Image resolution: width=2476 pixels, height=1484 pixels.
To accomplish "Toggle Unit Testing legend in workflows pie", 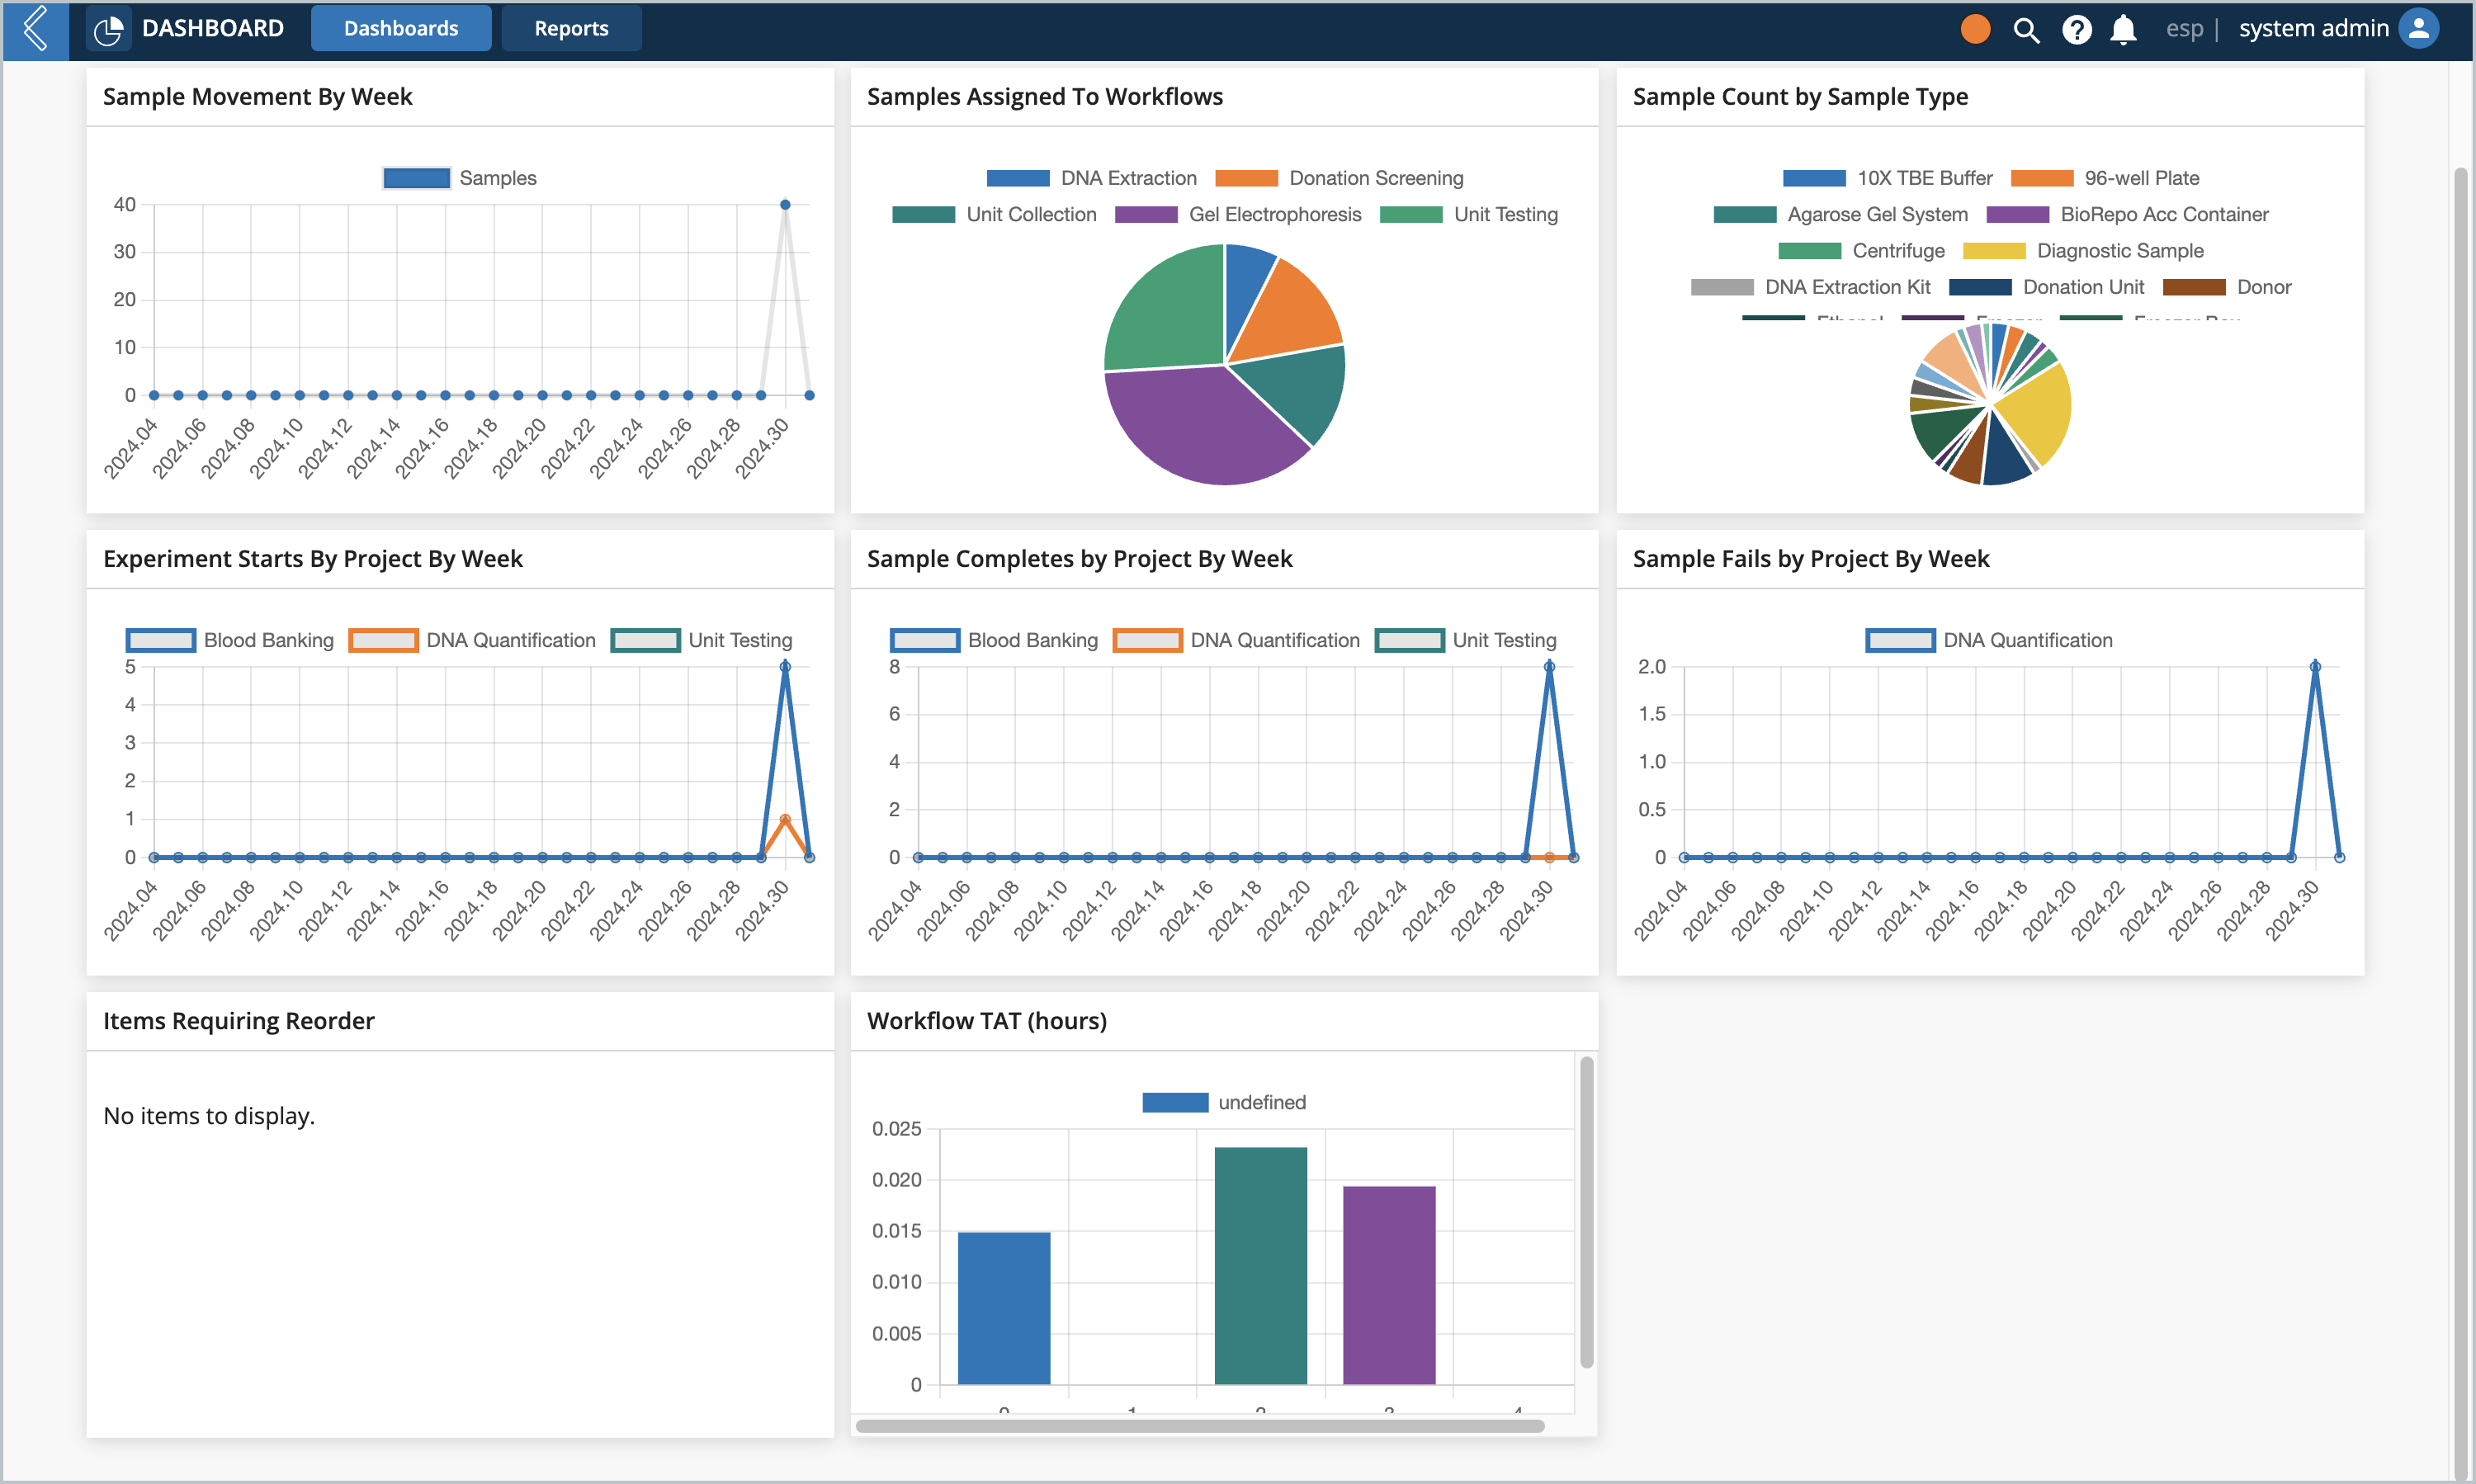I will tap(1469, 215).
